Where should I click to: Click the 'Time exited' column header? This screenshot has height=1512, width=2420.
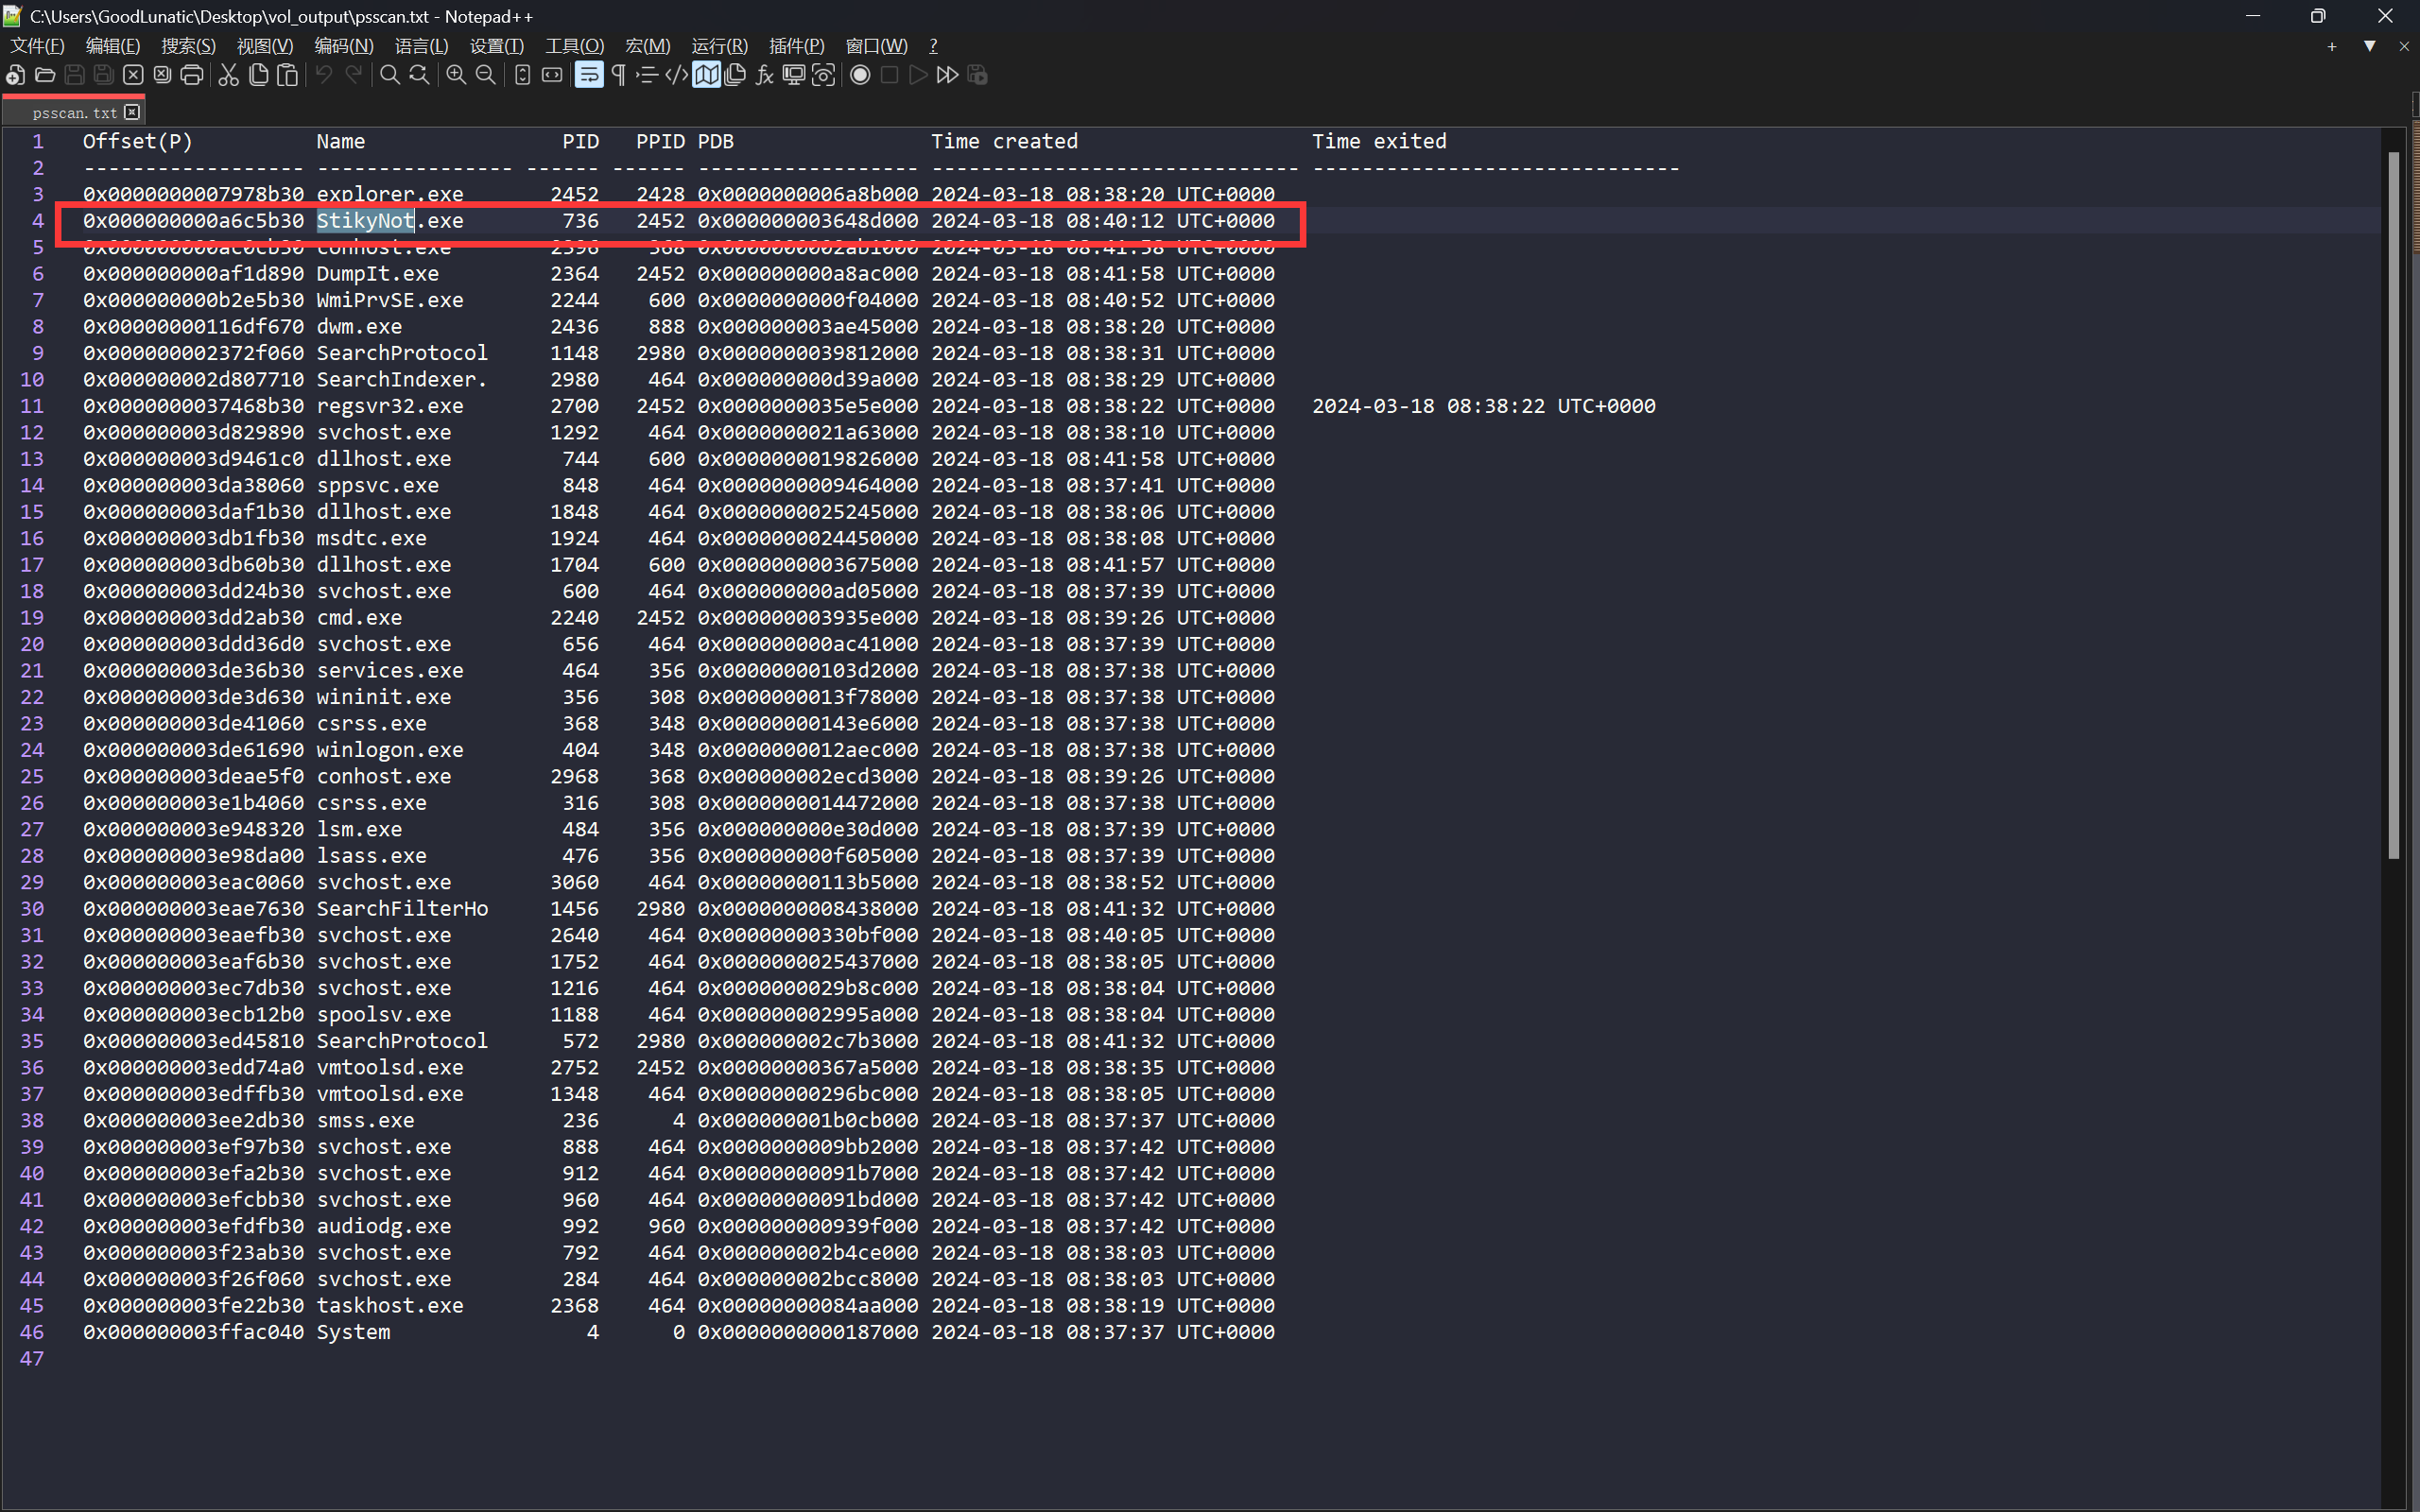point(1379,141)
